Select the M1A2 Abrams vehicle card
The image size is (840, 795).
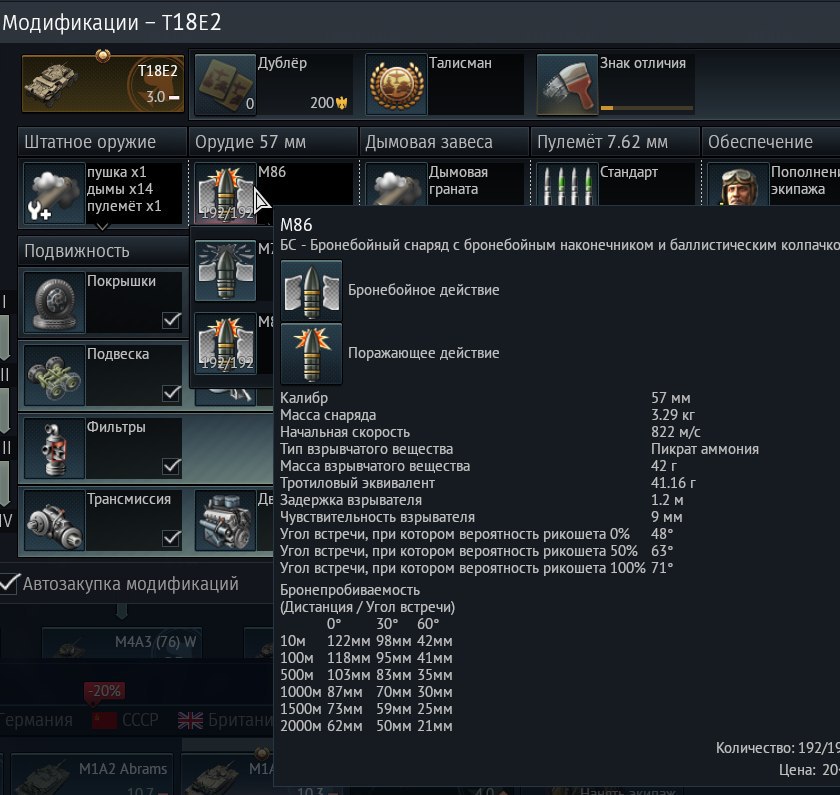coord(91,774)
